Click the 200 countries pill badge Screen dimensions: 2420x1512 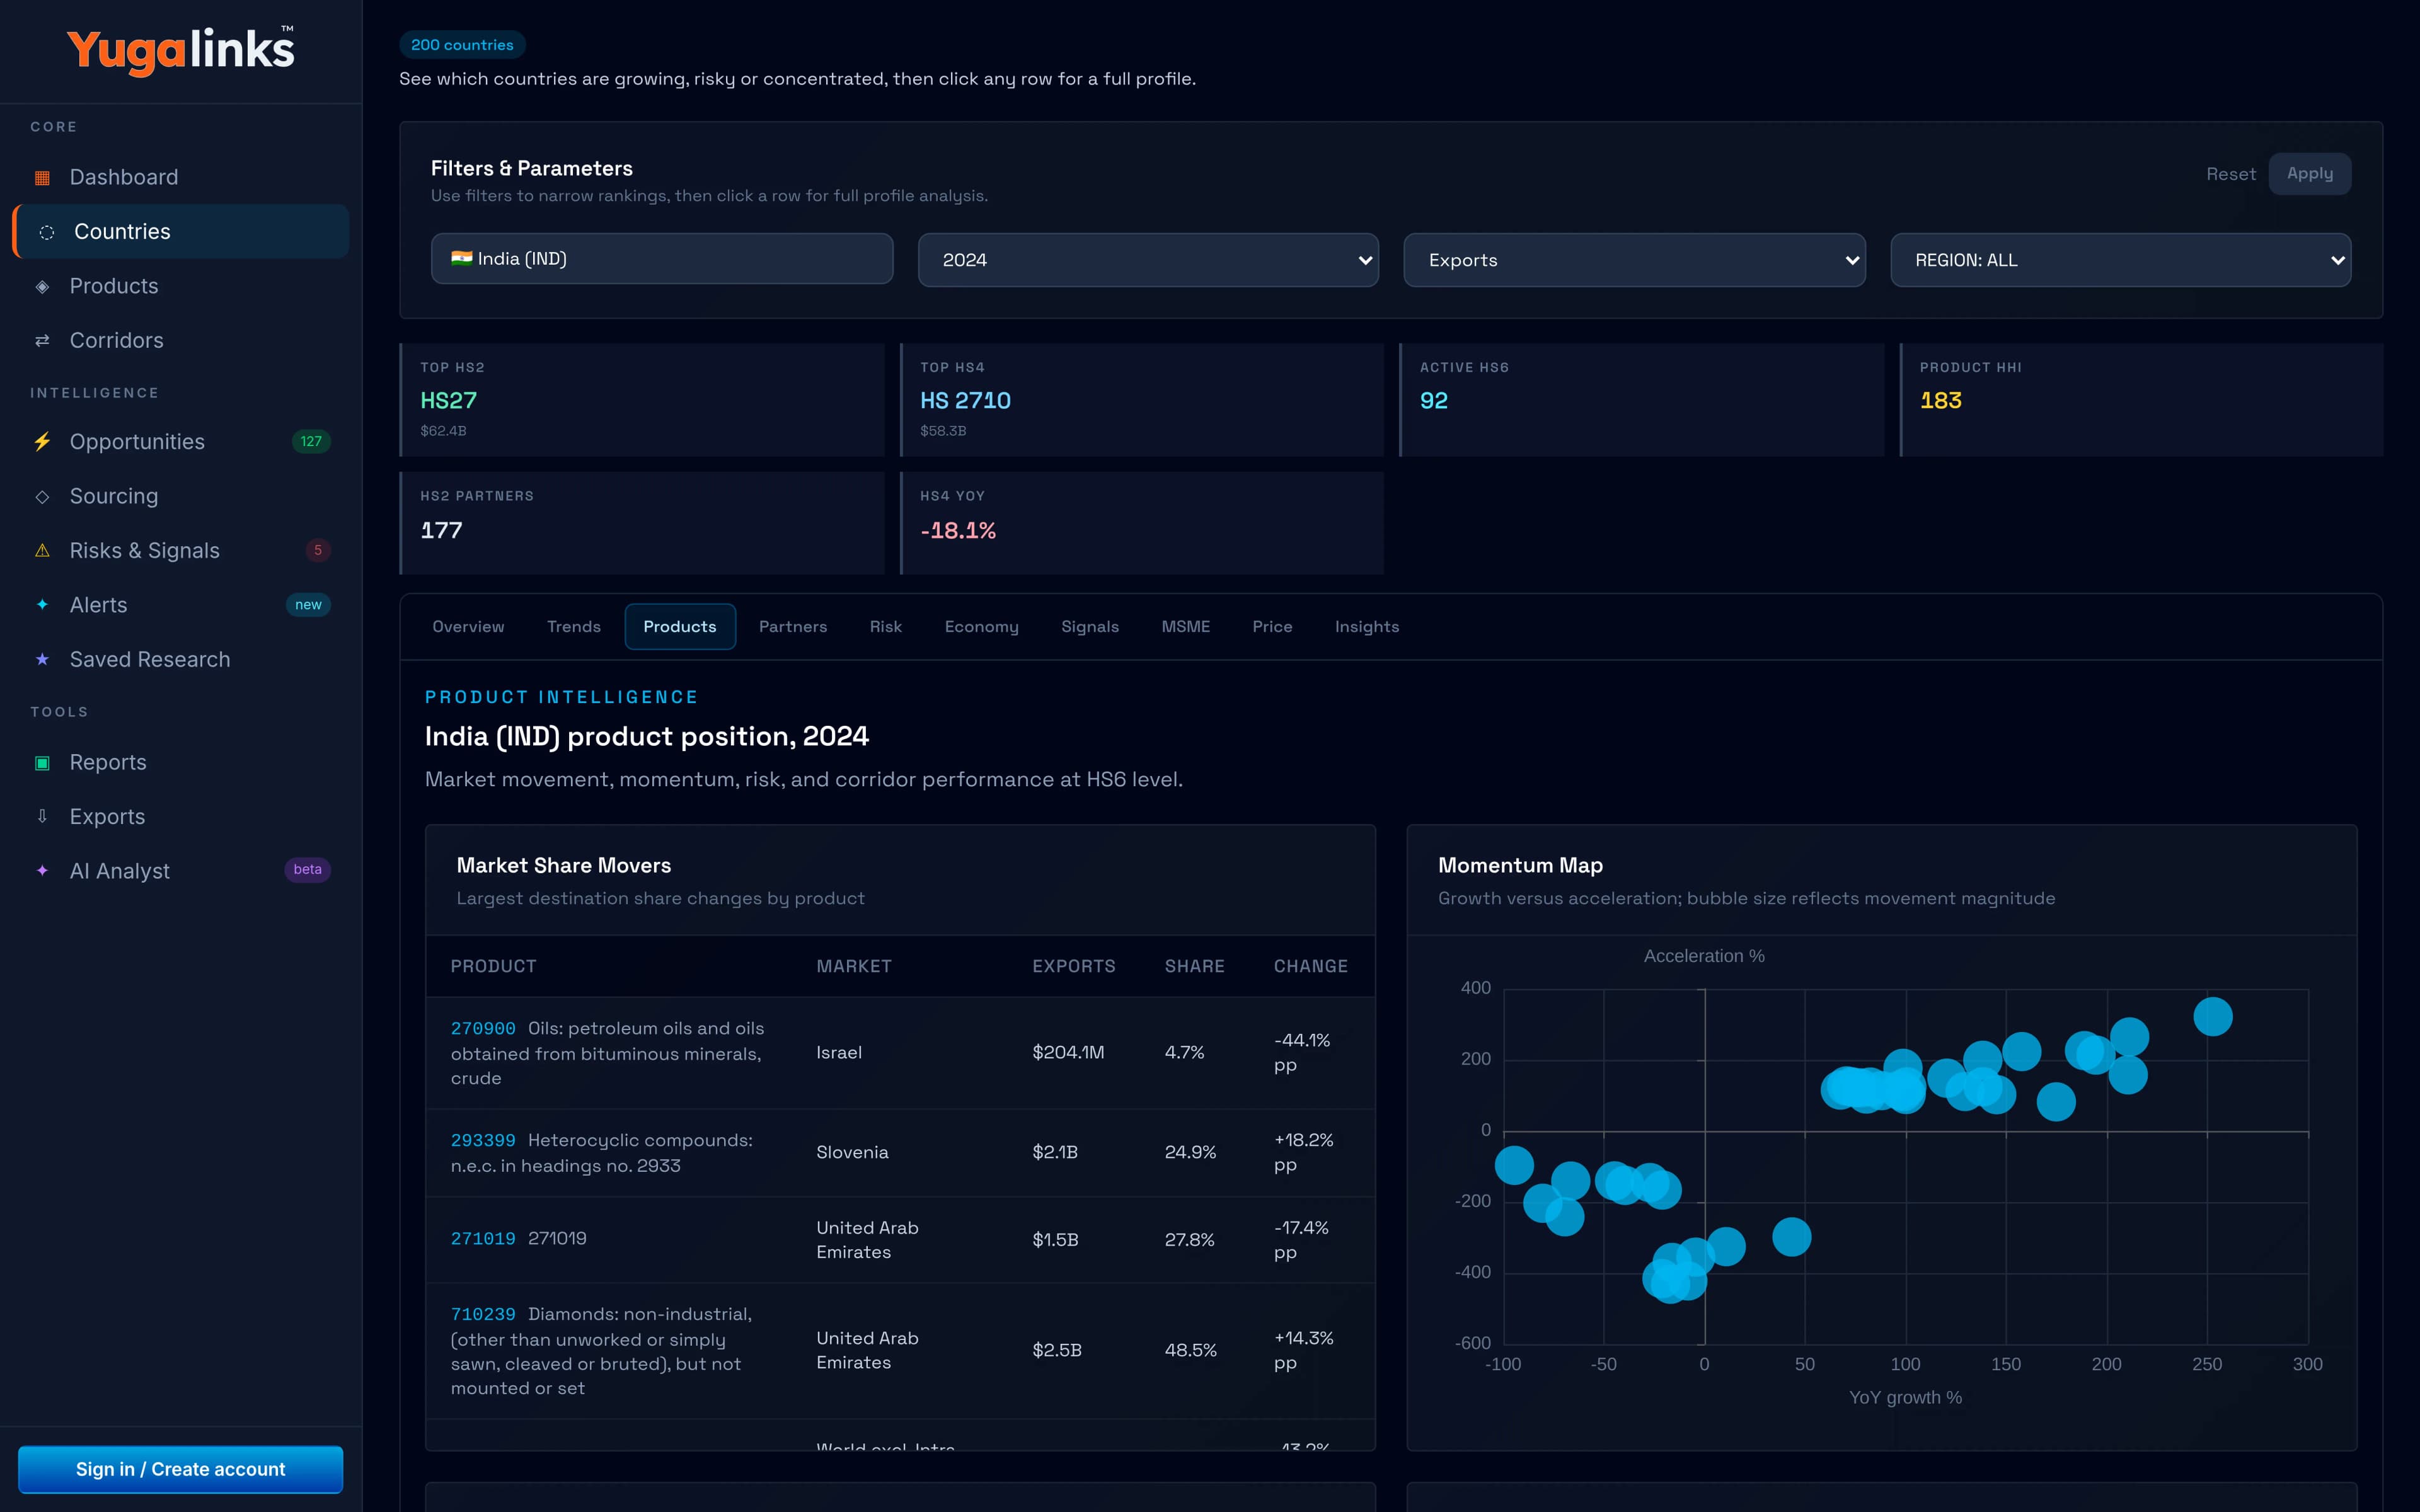(462, 45)
